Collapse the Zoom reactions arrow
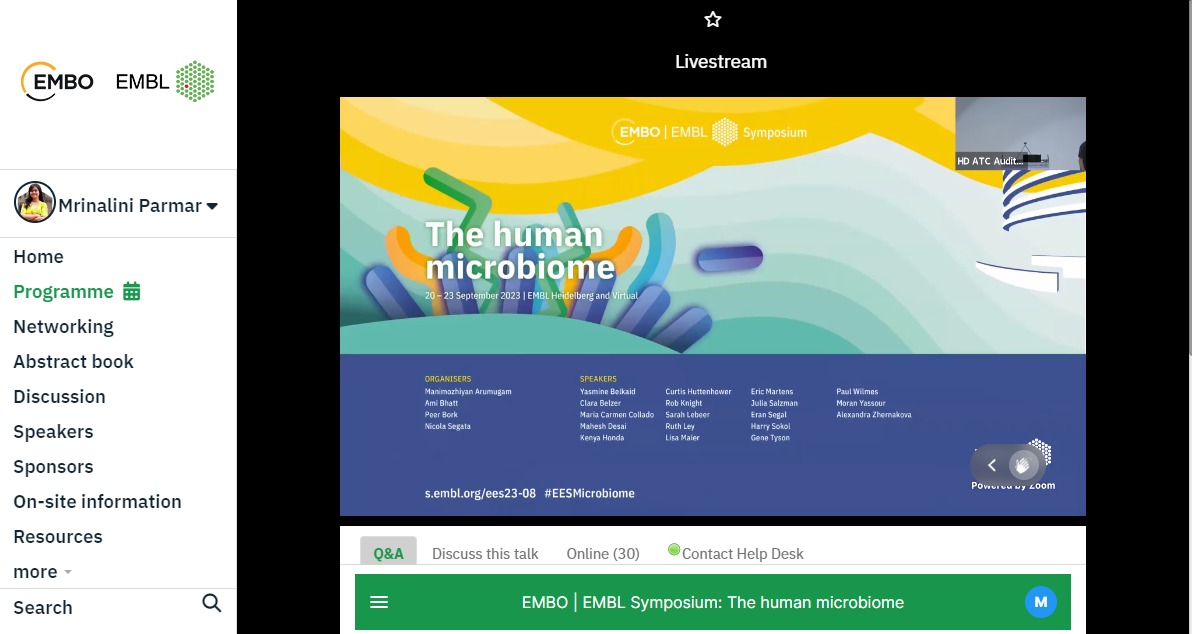The image size is (1192, 634). click(991, 464)
